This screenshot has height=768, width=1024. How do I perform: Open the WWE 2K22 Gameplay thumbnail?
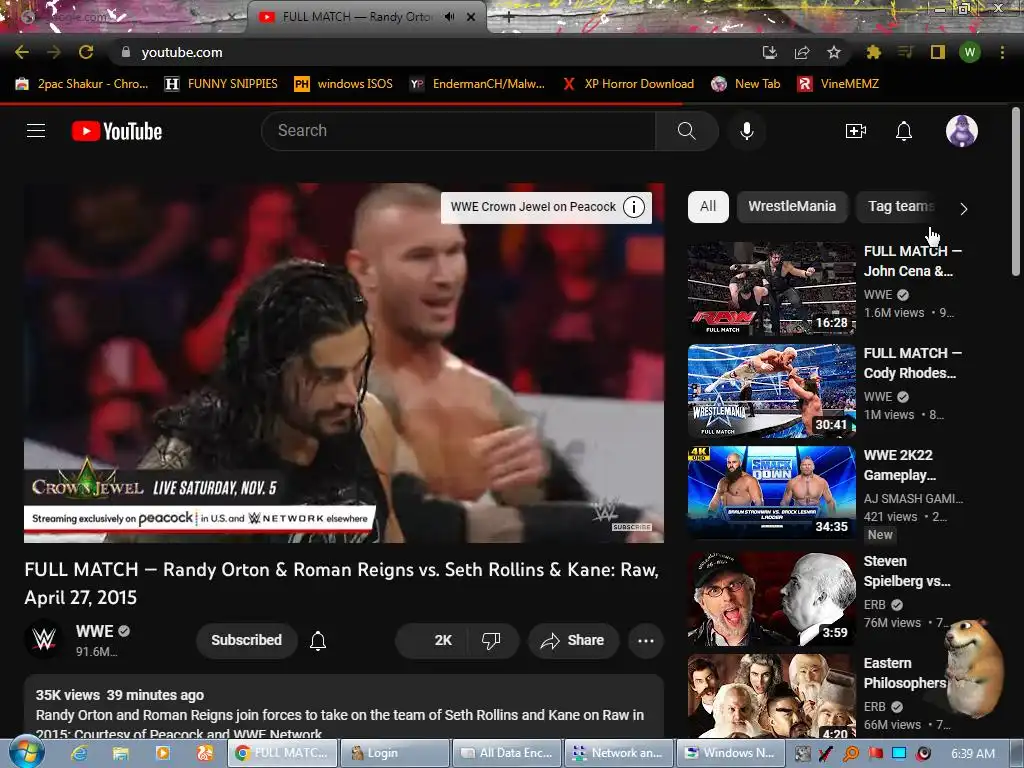click(x=771, y=492)
